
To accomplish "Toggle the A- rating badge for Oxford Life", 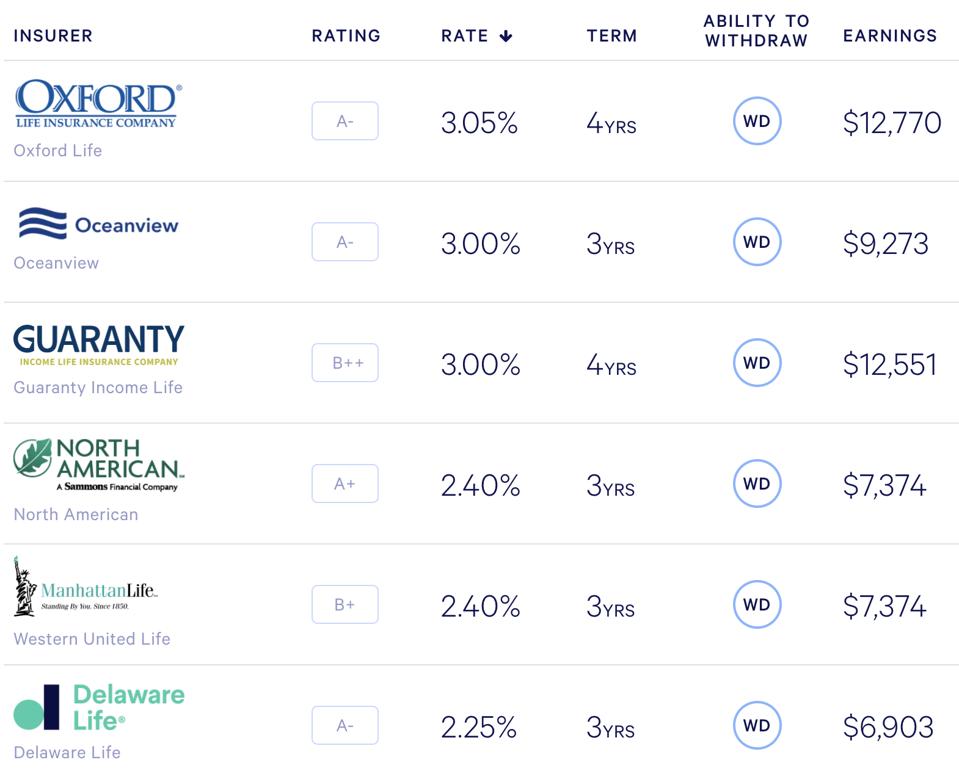I will [x=344, y=120].
